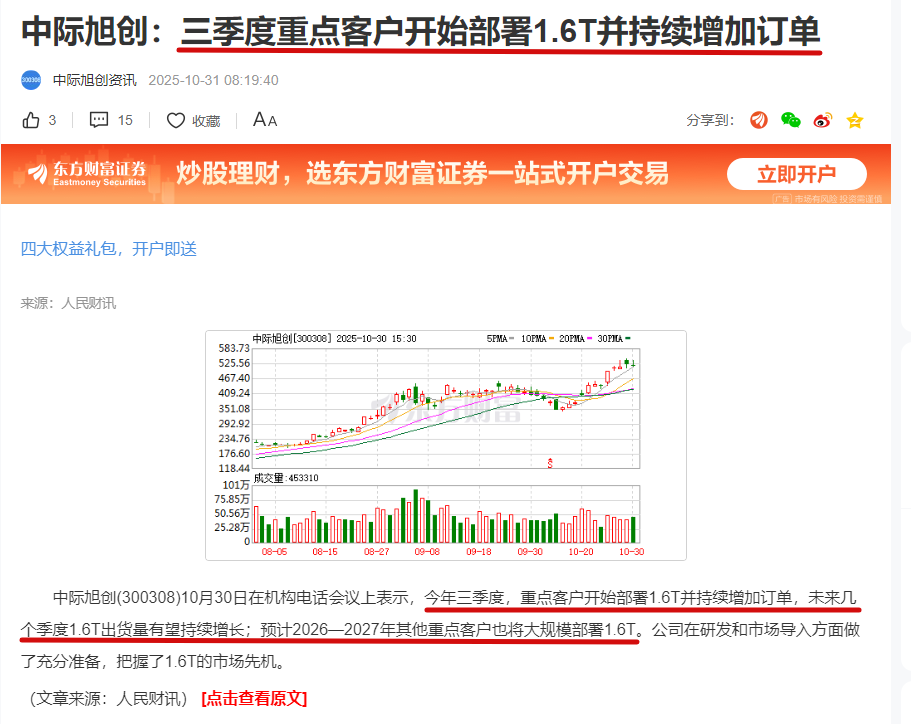
Task: Share to WeChat via green icon
Action: pyautogui.click(x=791, y=120)
